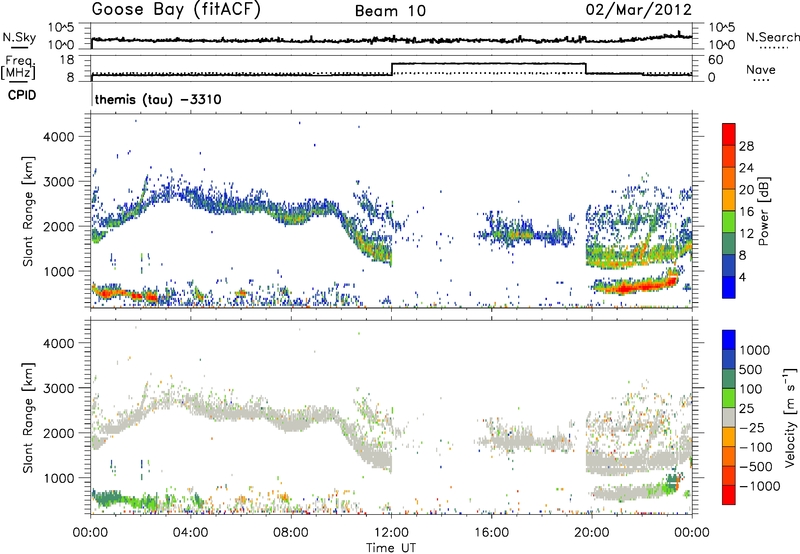Viewport: 800px width, 554px height.
Task: Click the 'Beam 10' heading
Action: click(x=390, y=11)
